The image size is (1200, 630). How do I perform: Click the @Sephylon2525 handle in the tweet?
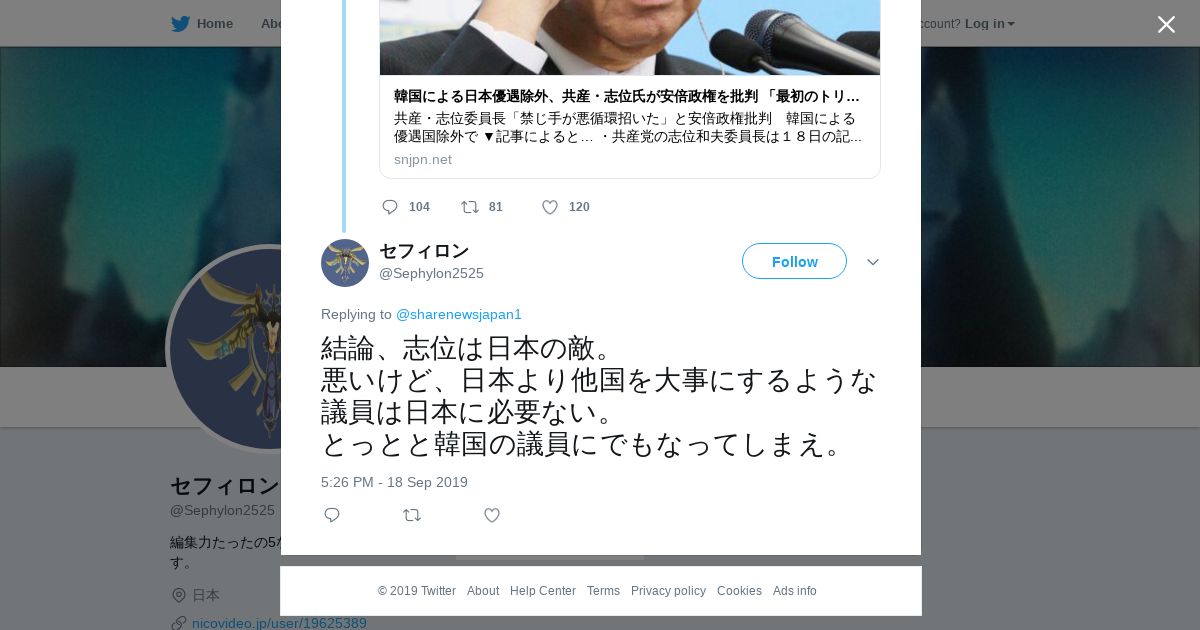[x=431, y=273]
